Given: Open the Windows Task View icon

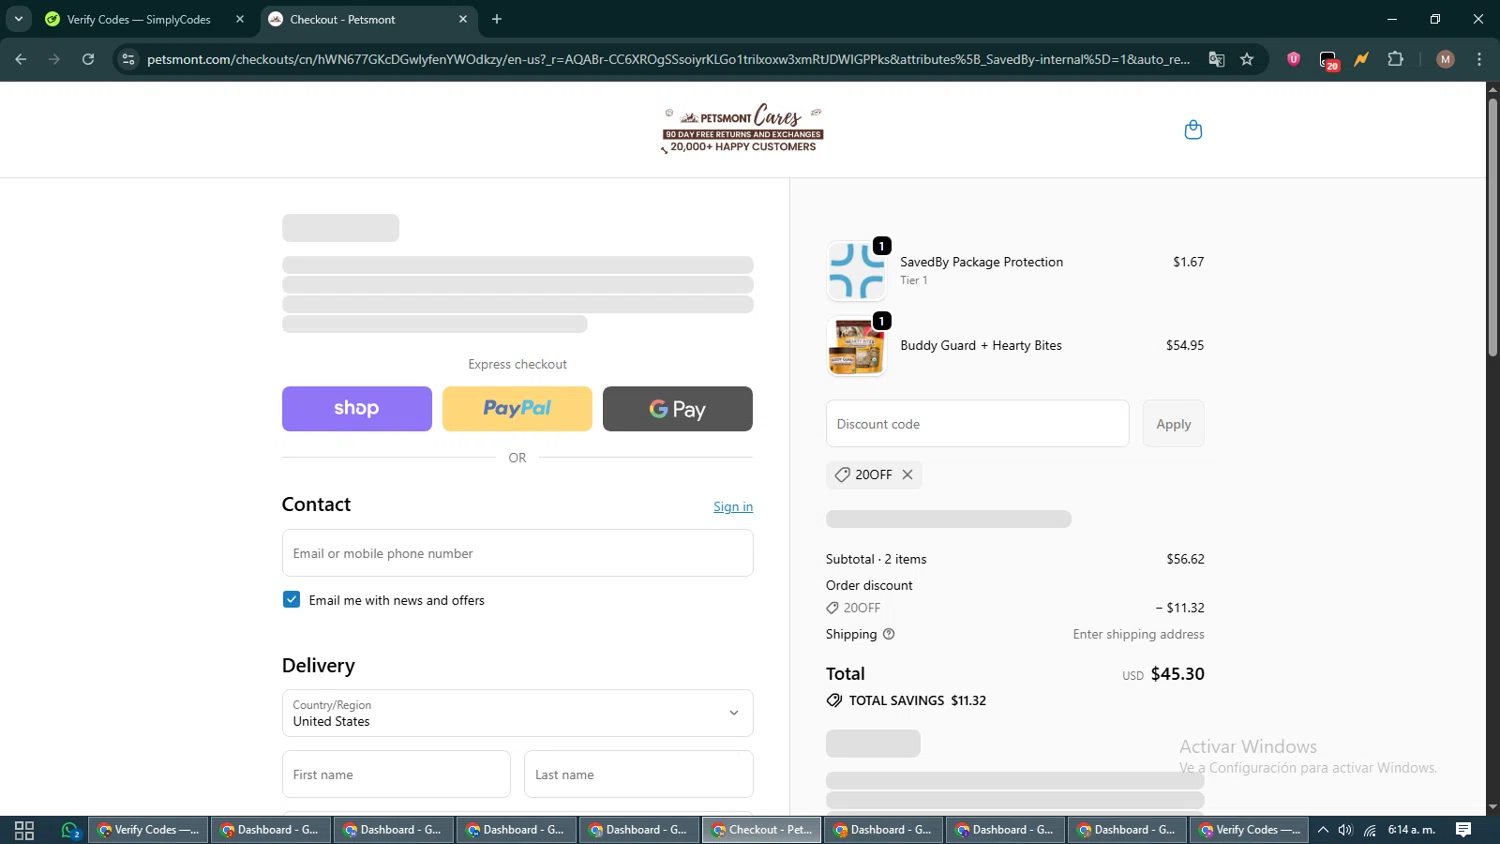Looking at the screenshot, I should pyautogui.click(x=24, y=830).
